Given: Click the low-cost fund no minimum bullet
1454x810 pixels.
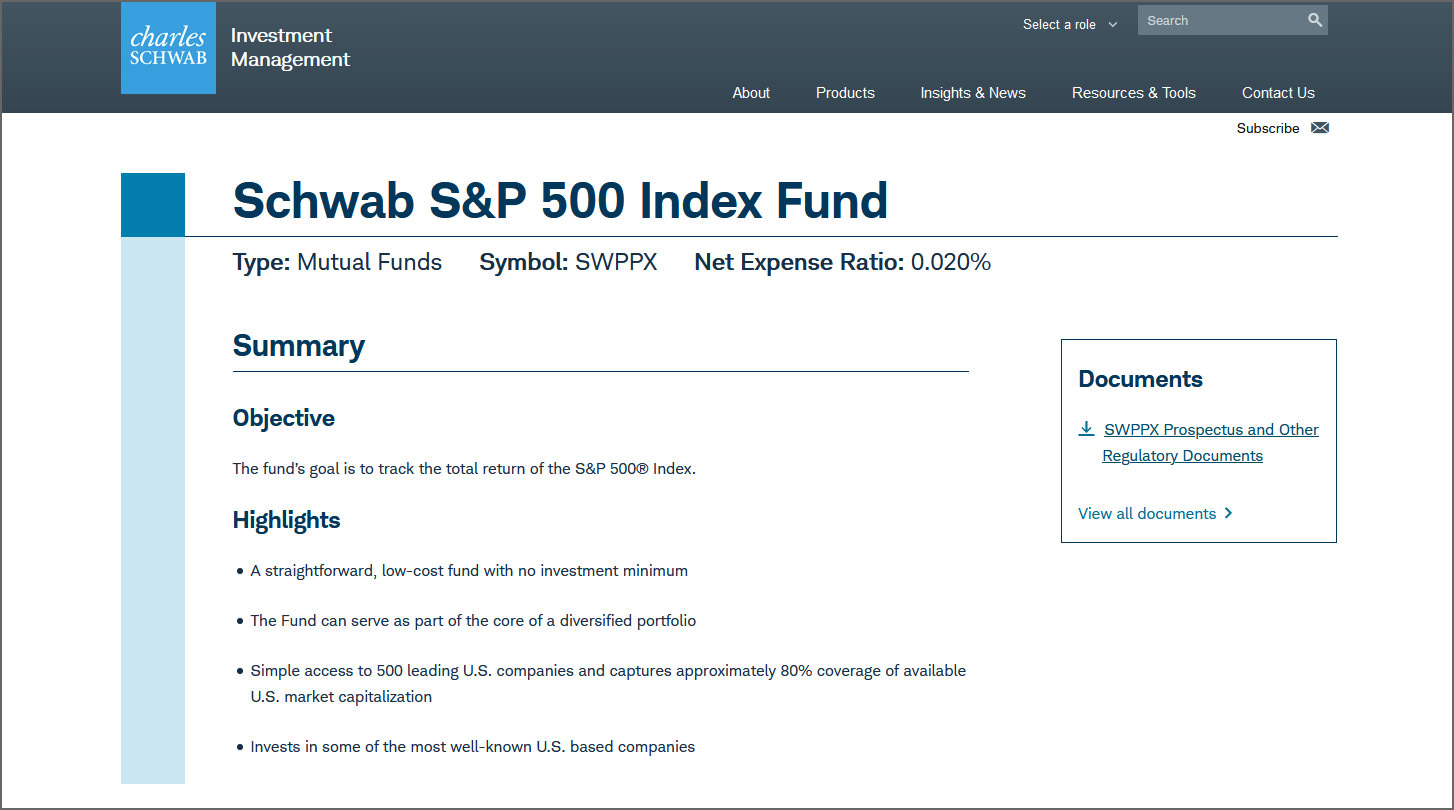Looking at the screenshot, I should click(x=469, y=571).
